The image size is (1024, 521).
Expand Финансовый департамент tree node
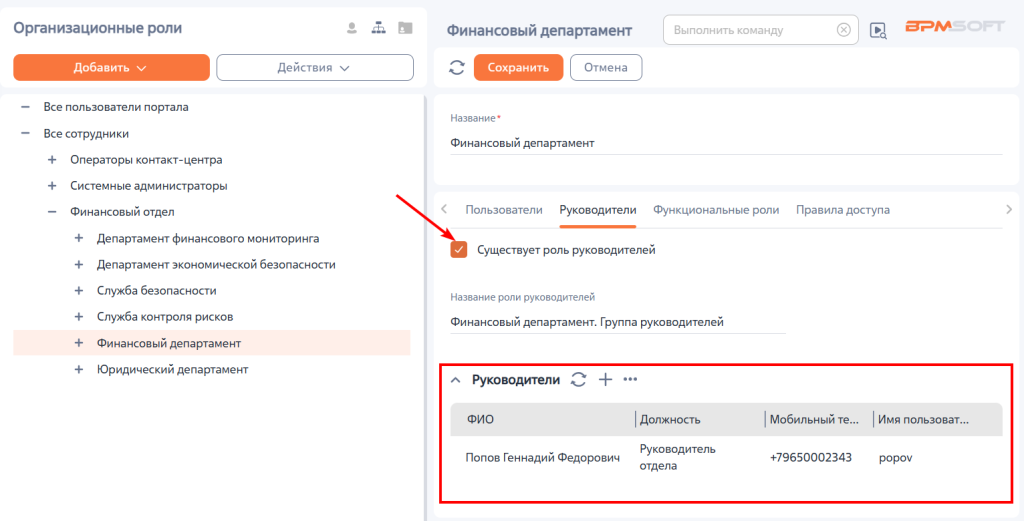click(x=79, y=343)
